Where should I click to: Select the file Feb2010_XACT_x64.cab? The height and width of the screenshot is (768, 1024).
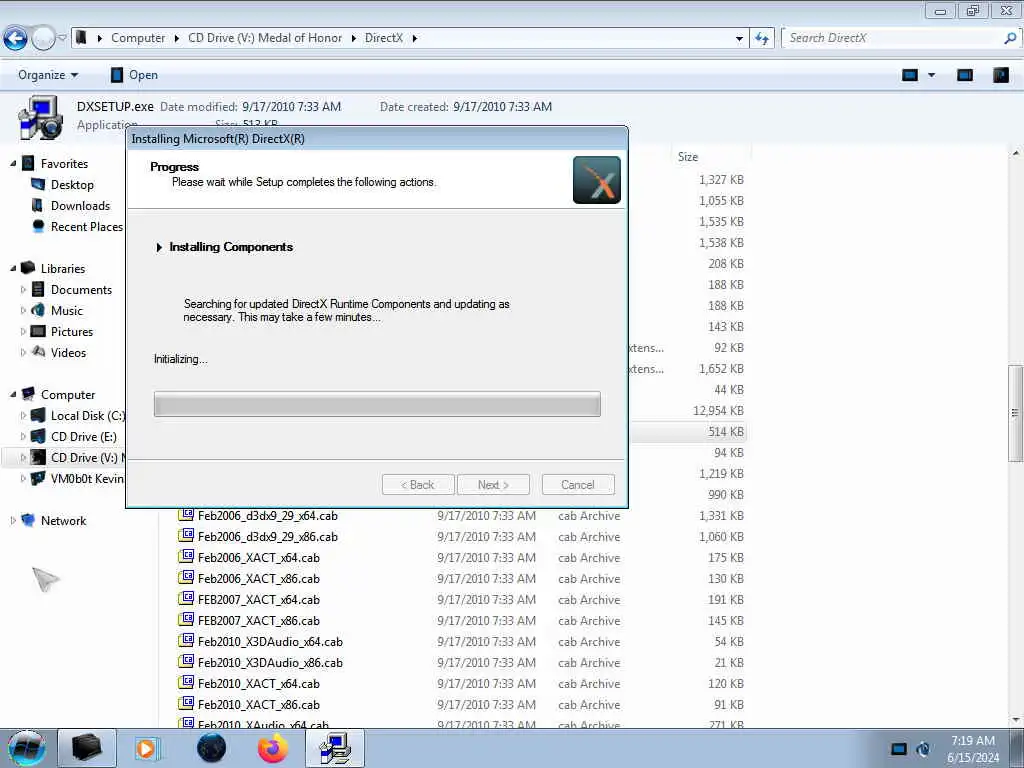[x=259, y=684]
